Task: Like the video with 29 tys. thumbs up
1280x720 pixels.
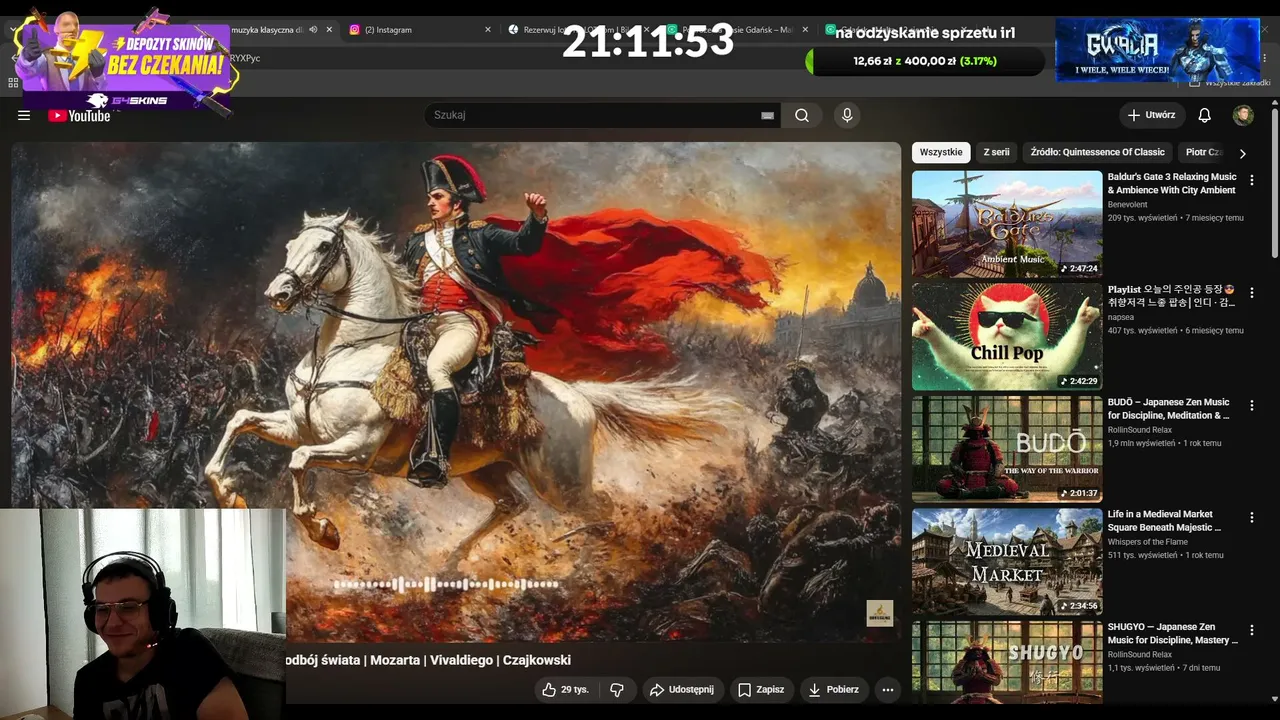Action: [x=565, y=689]
